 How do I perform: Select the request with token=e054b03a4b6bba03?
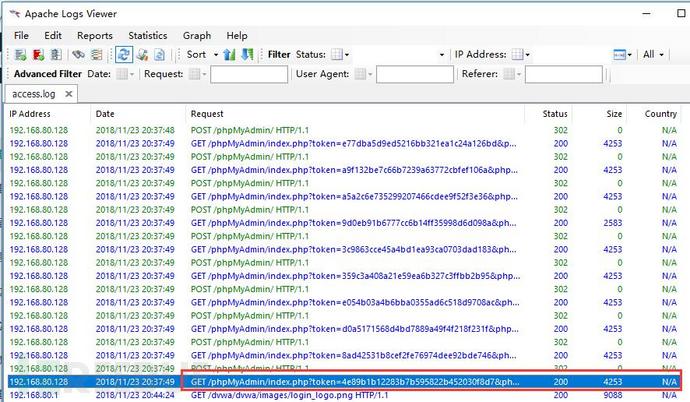pos(355,302)
